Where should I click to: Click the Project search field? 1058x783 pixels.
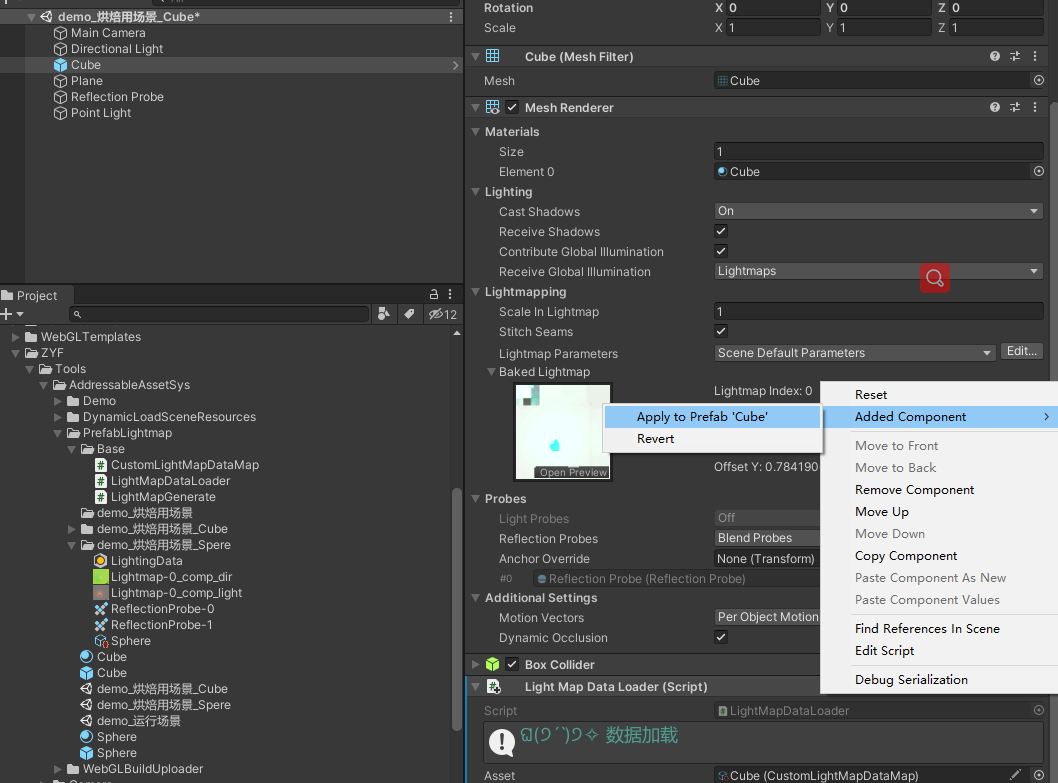pos(219,314)
